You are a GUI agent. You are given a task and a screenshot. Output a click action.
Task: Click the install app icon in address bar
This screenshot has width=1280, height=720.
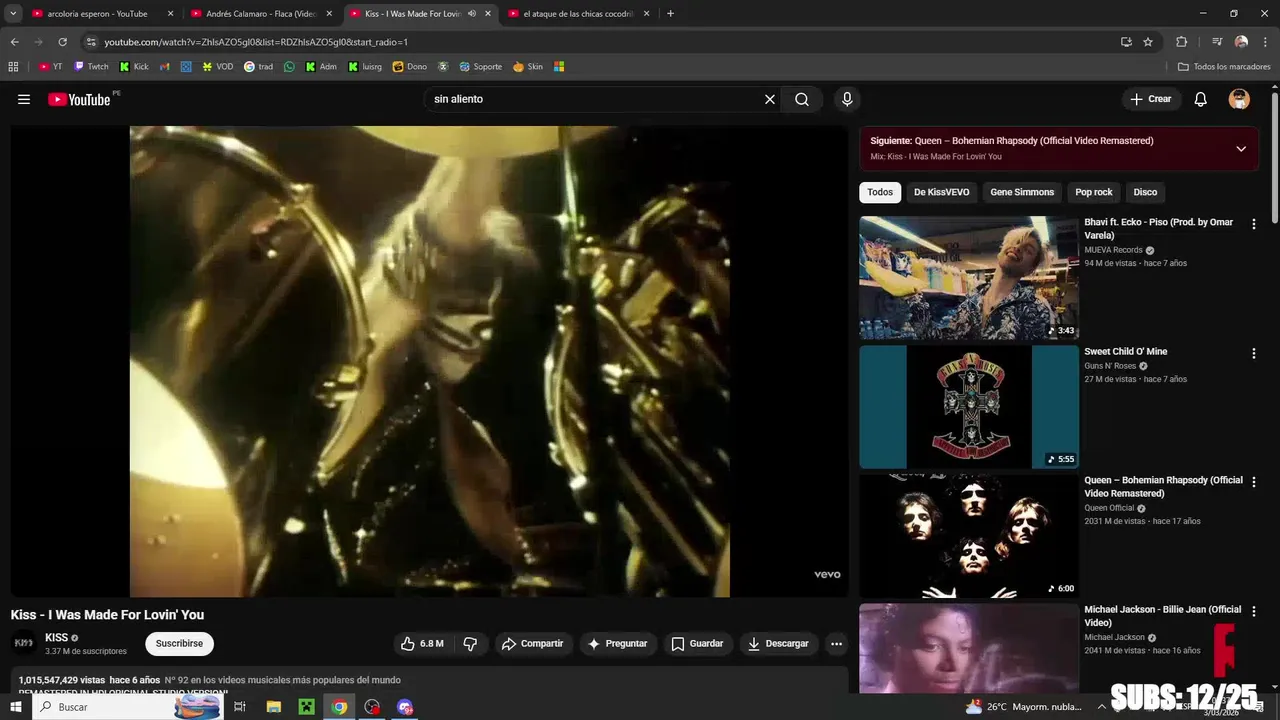tap(1126, 42)
